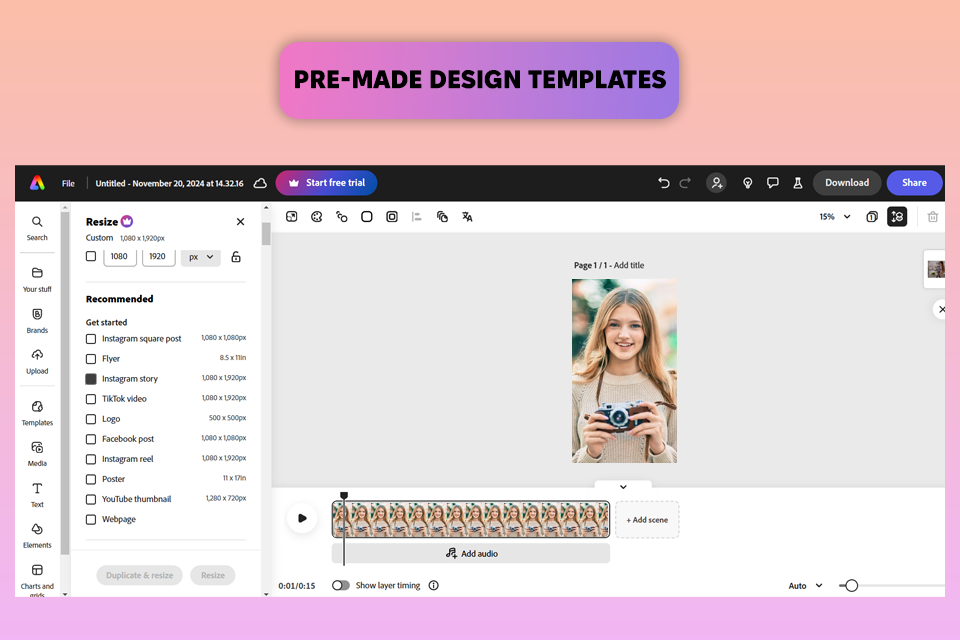
Task: Check the Poster checkbox
Action: click(x=91, y=480)
